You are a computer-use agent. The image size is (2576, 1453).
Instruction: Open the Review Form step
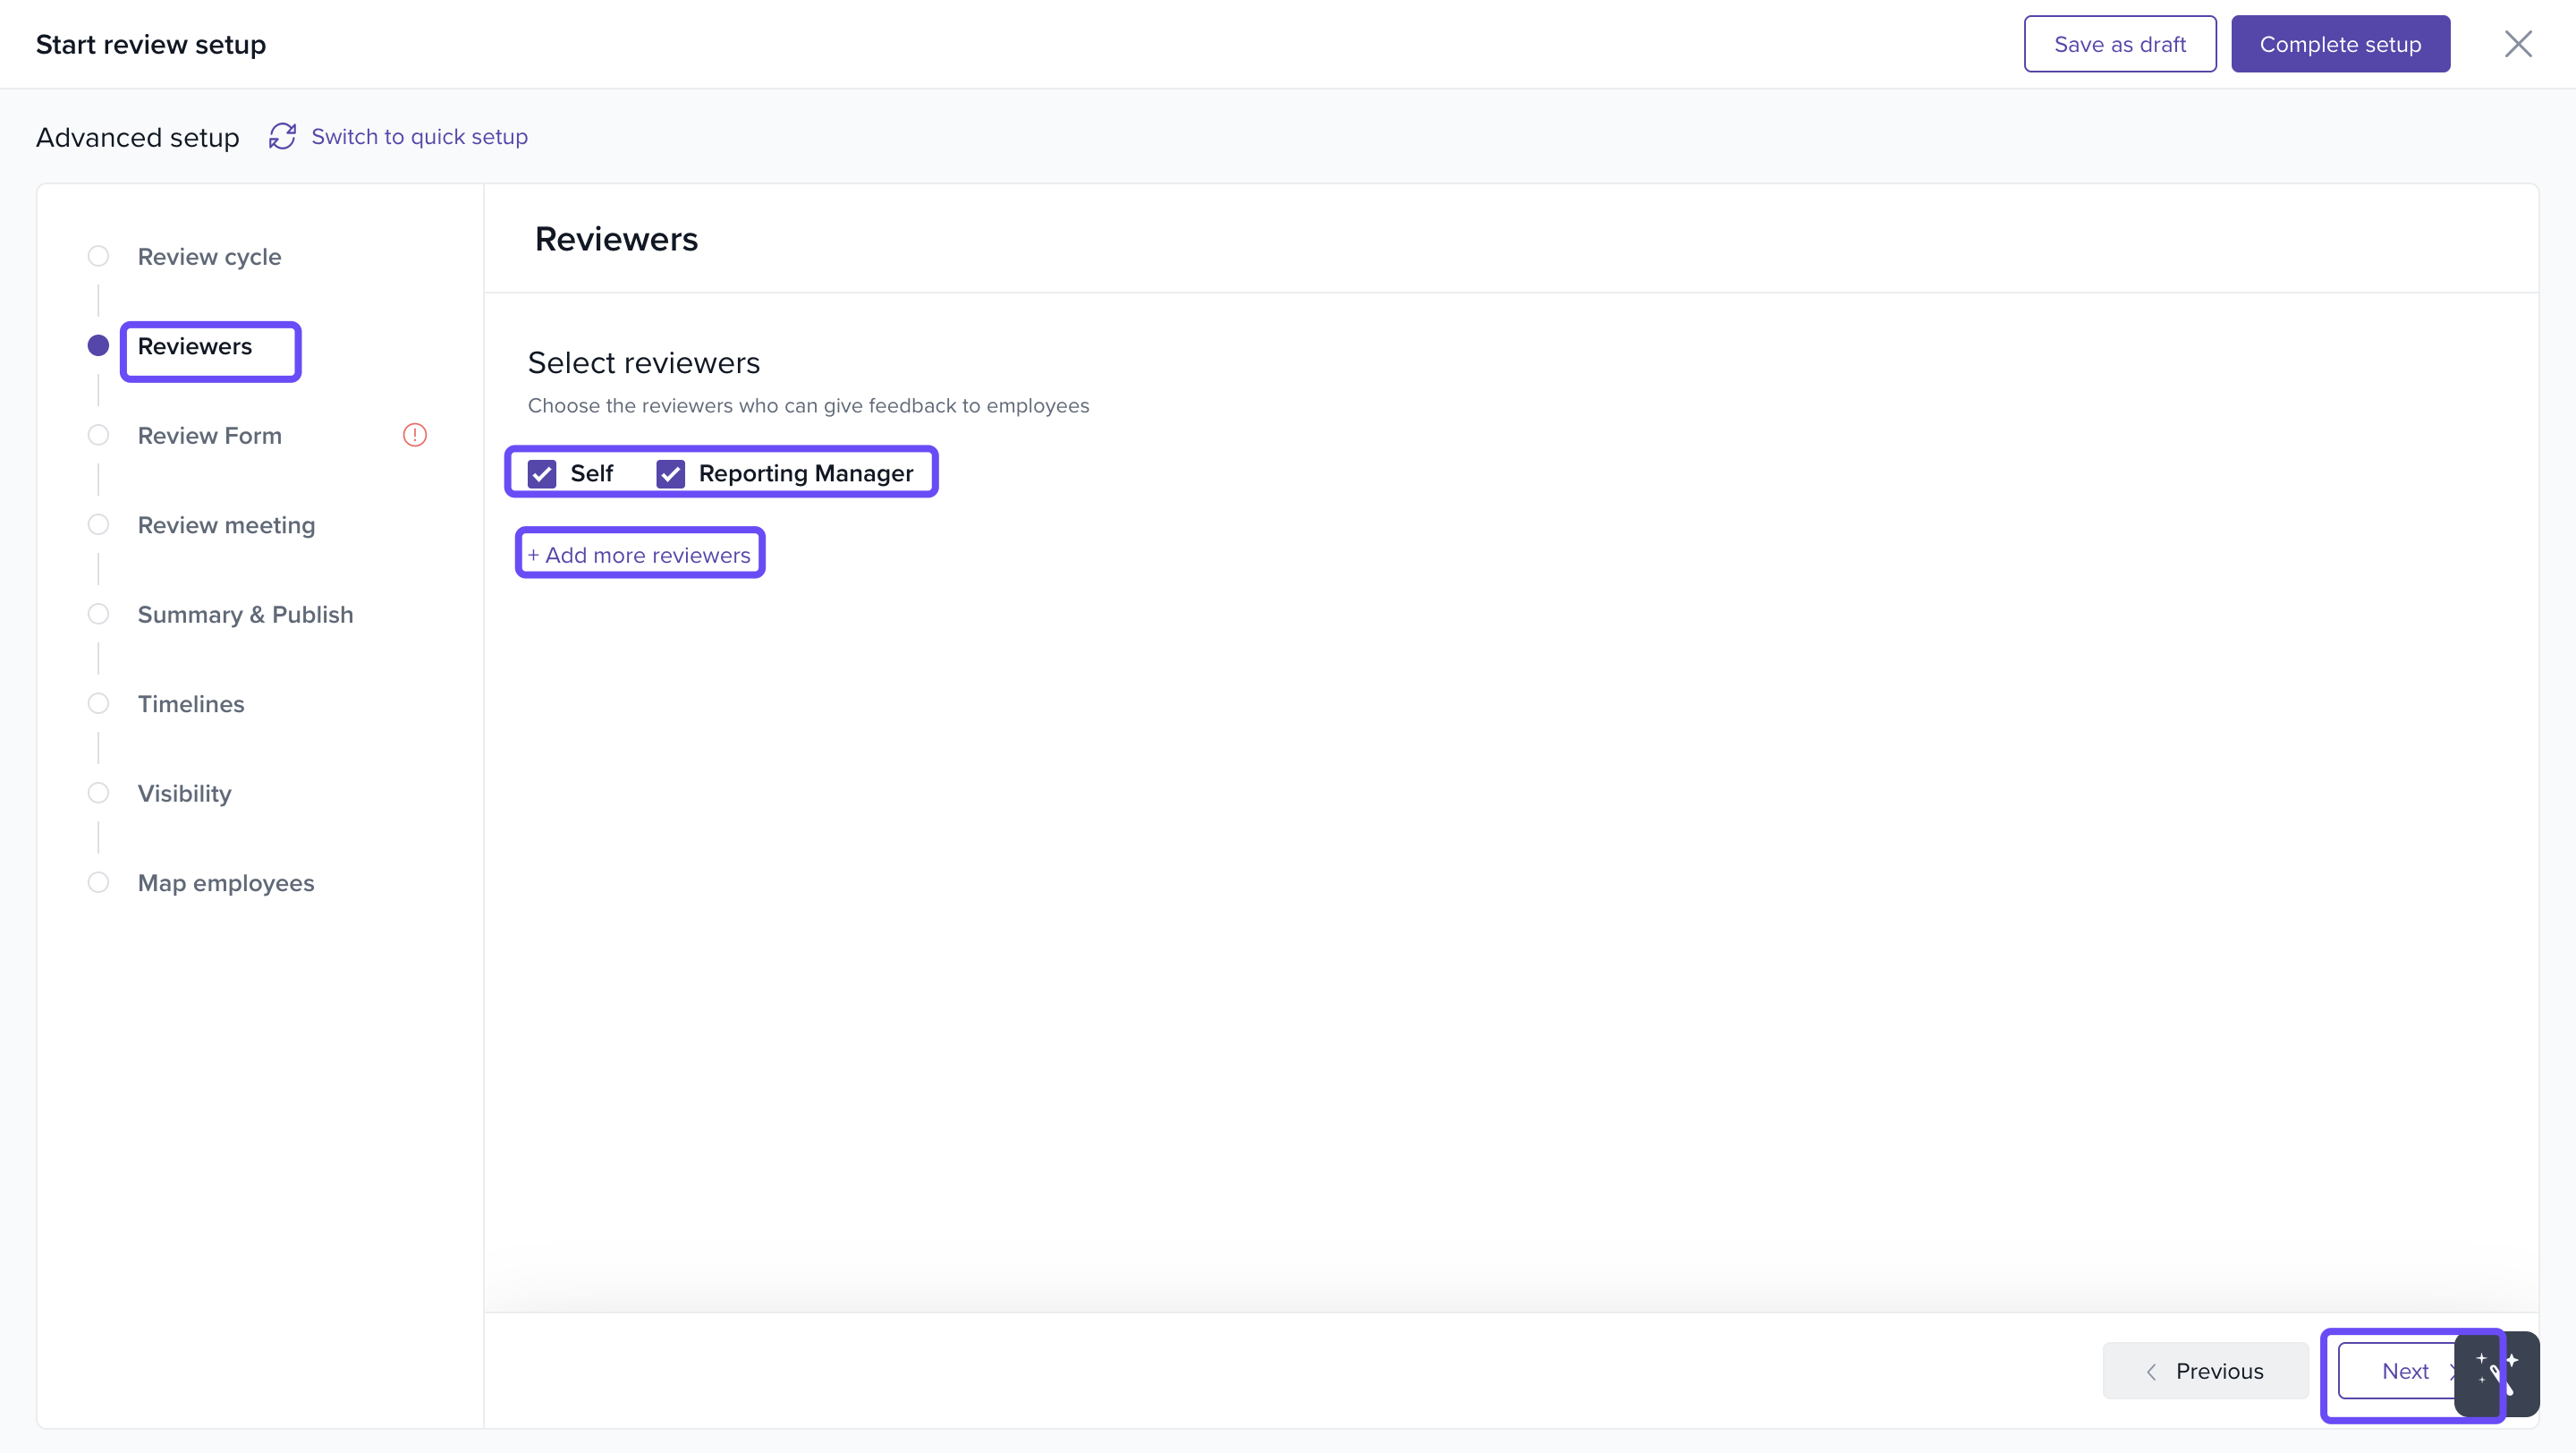click(x=210, y=436)
